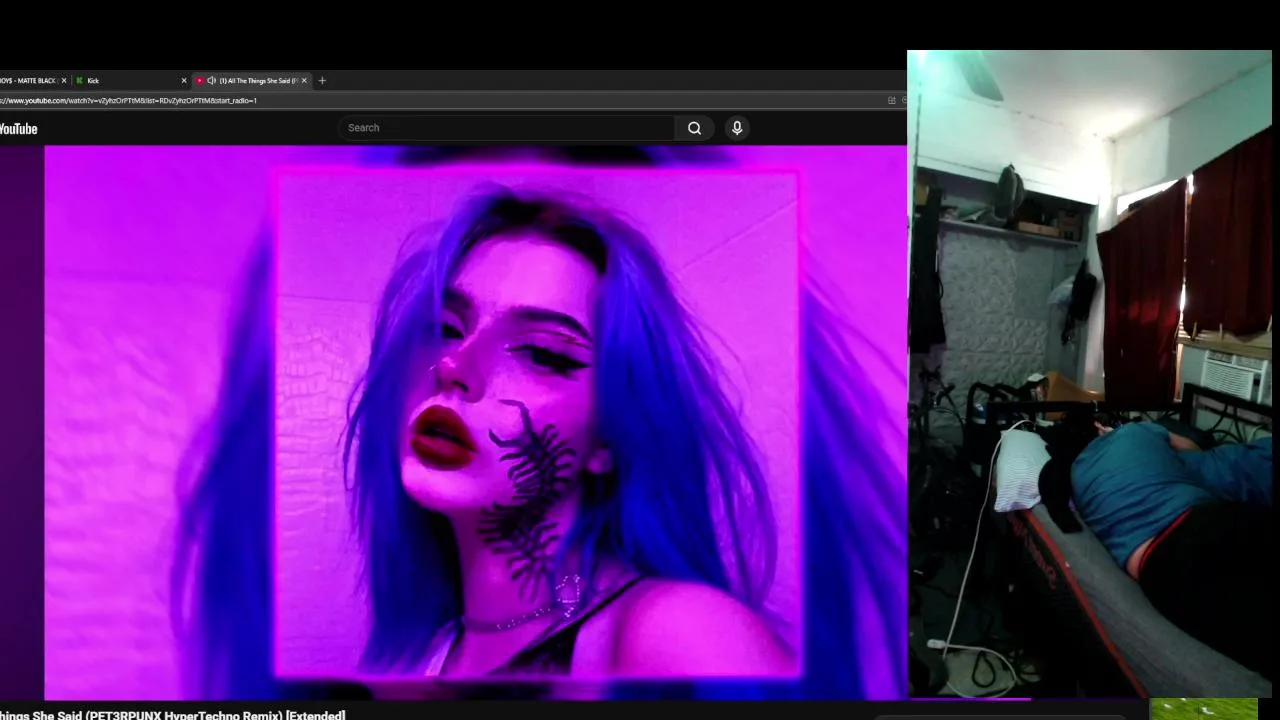
Task: Open a new browser tab
Action: 322,80
